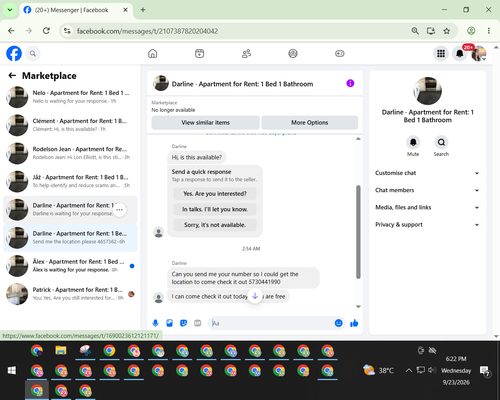Click sender avatar beside quick responses

pyautogui.click(x=159, y=232)
